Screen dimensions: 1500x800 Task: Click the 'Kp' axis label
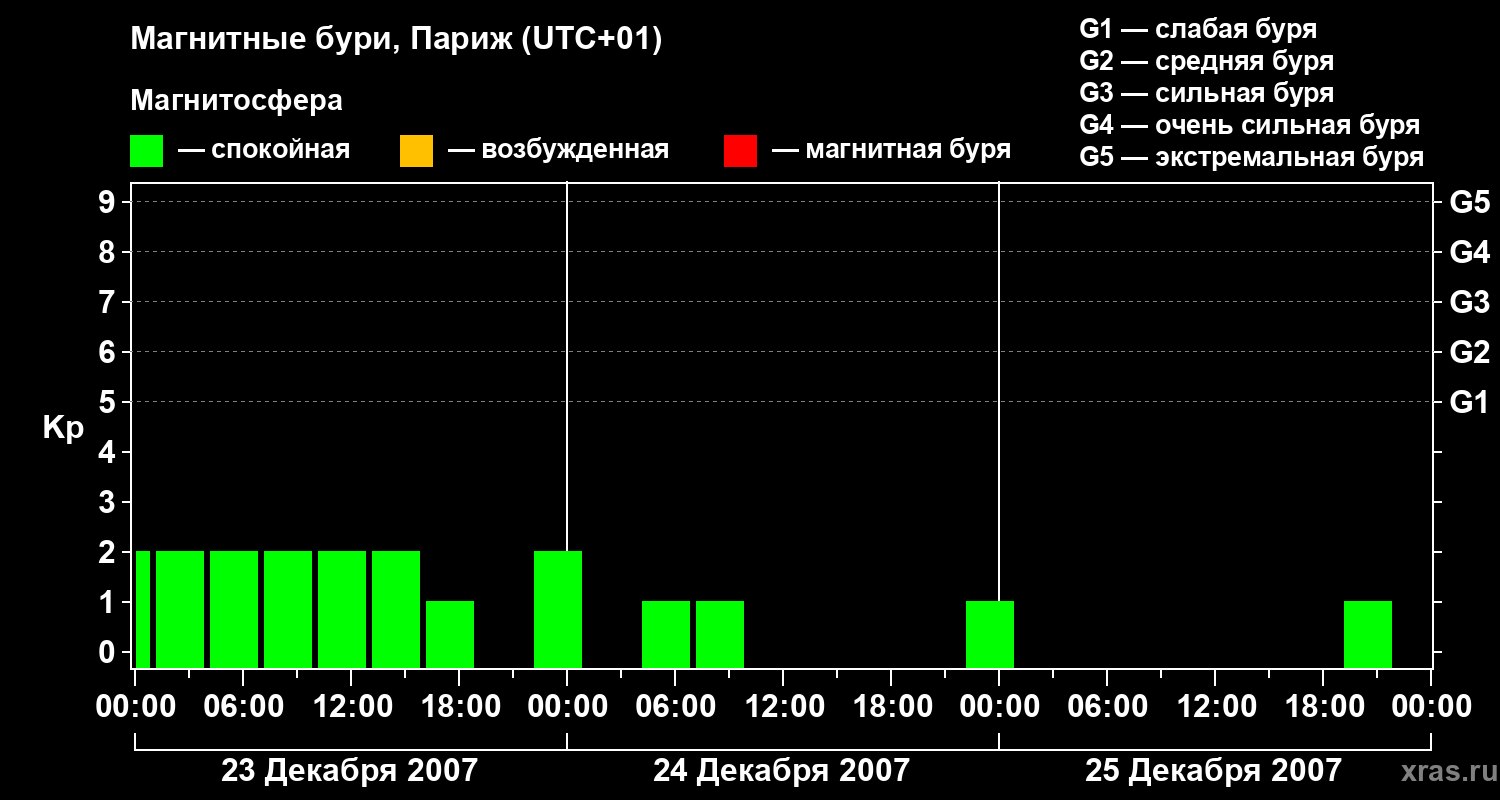click(x=63, y=428)
